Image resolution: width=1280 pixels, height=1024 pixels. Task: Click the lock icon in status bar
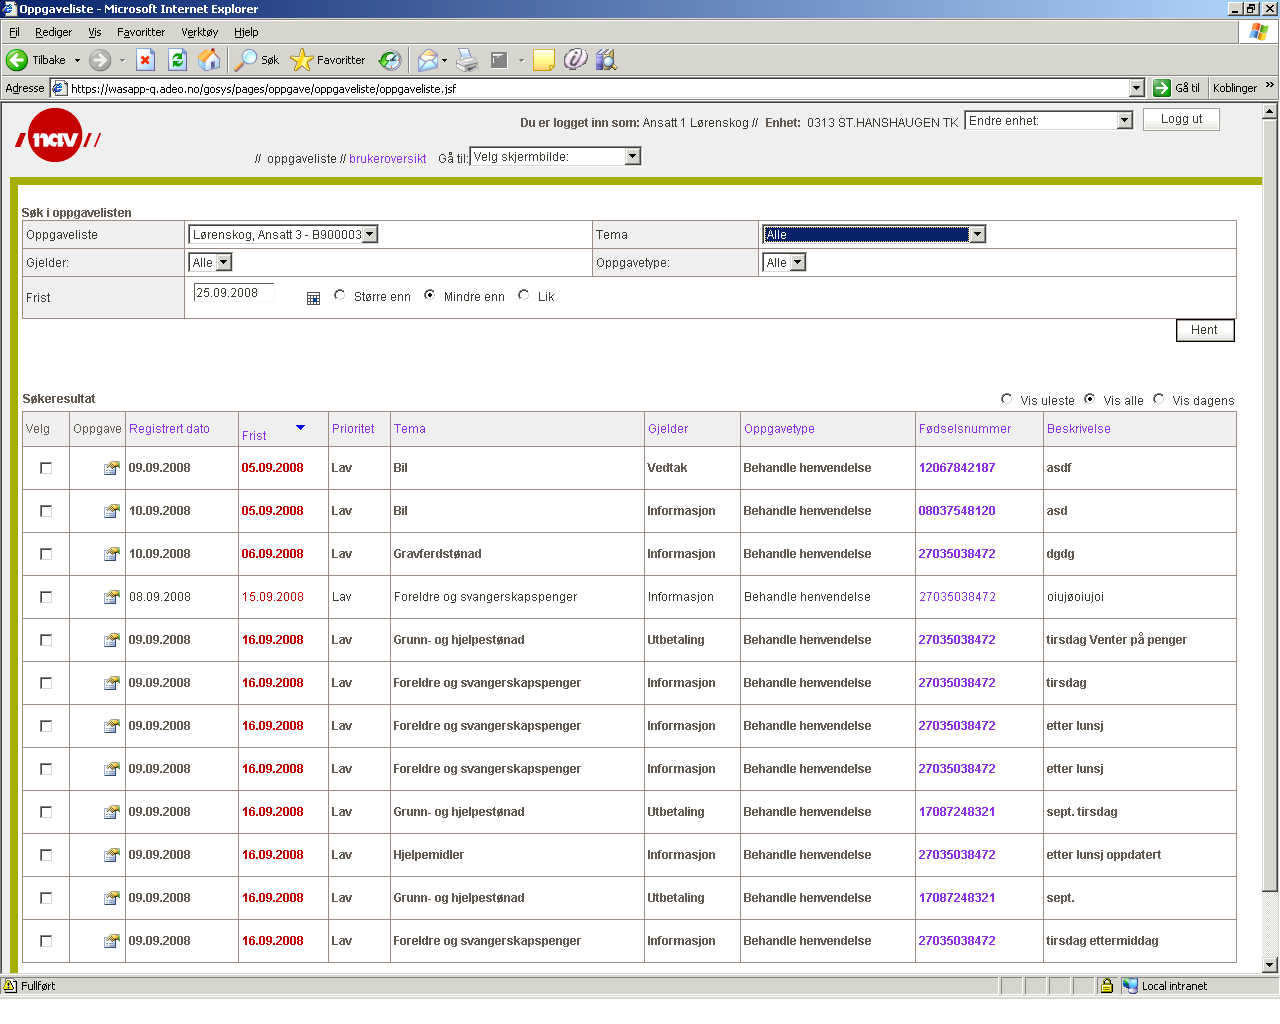[1107, 986]
